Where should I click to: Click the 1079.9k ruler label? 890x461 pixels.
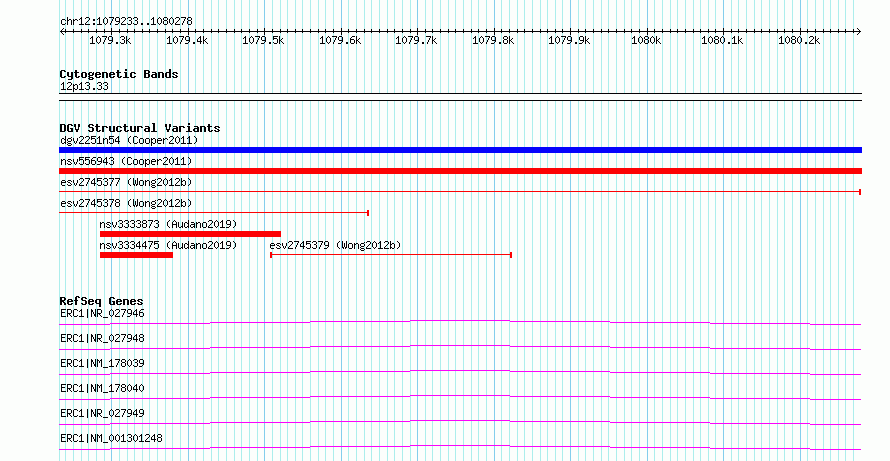(569, 41)
